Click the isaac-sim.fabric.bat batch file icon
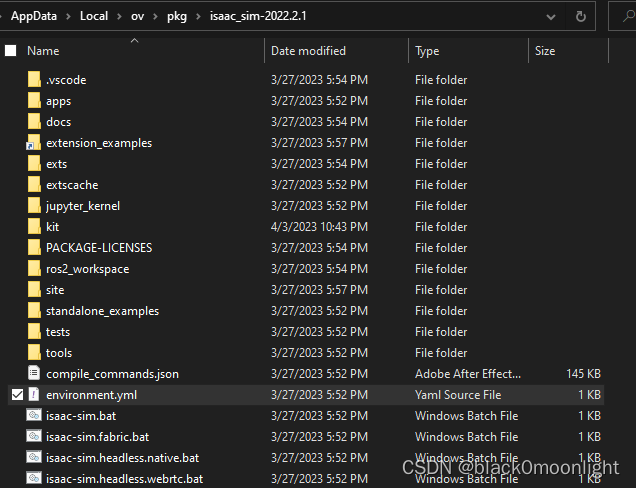The height and width of the screenshot is (488, 636). click(x=34, y=436)
